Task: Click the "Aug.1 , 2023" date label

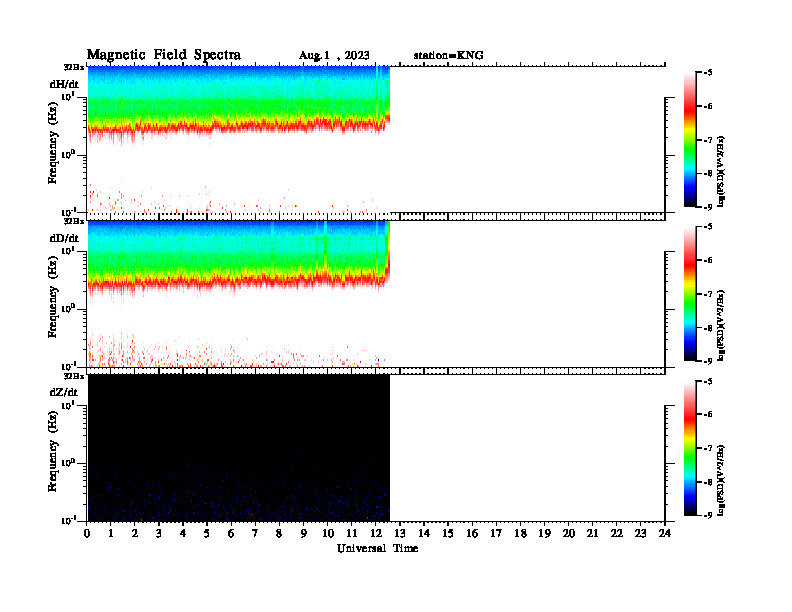Action: (x=334, y=56)
